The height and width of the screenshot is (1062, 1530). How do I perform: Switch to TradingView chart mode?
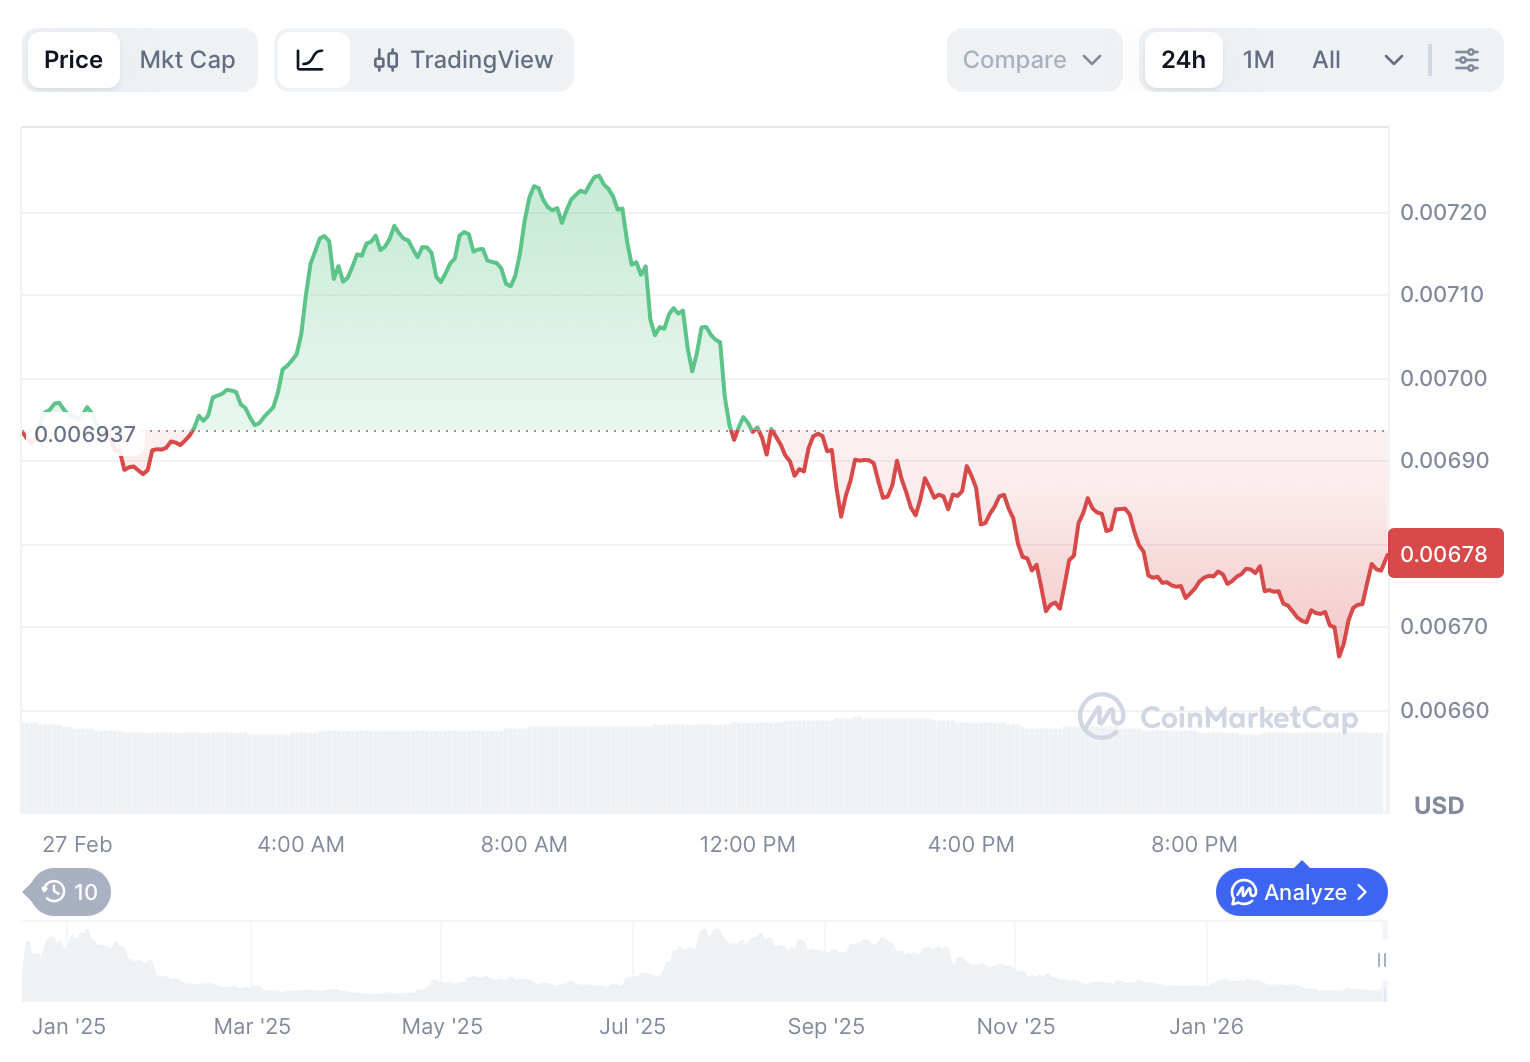pyautogui.click(x=463, y=60)
